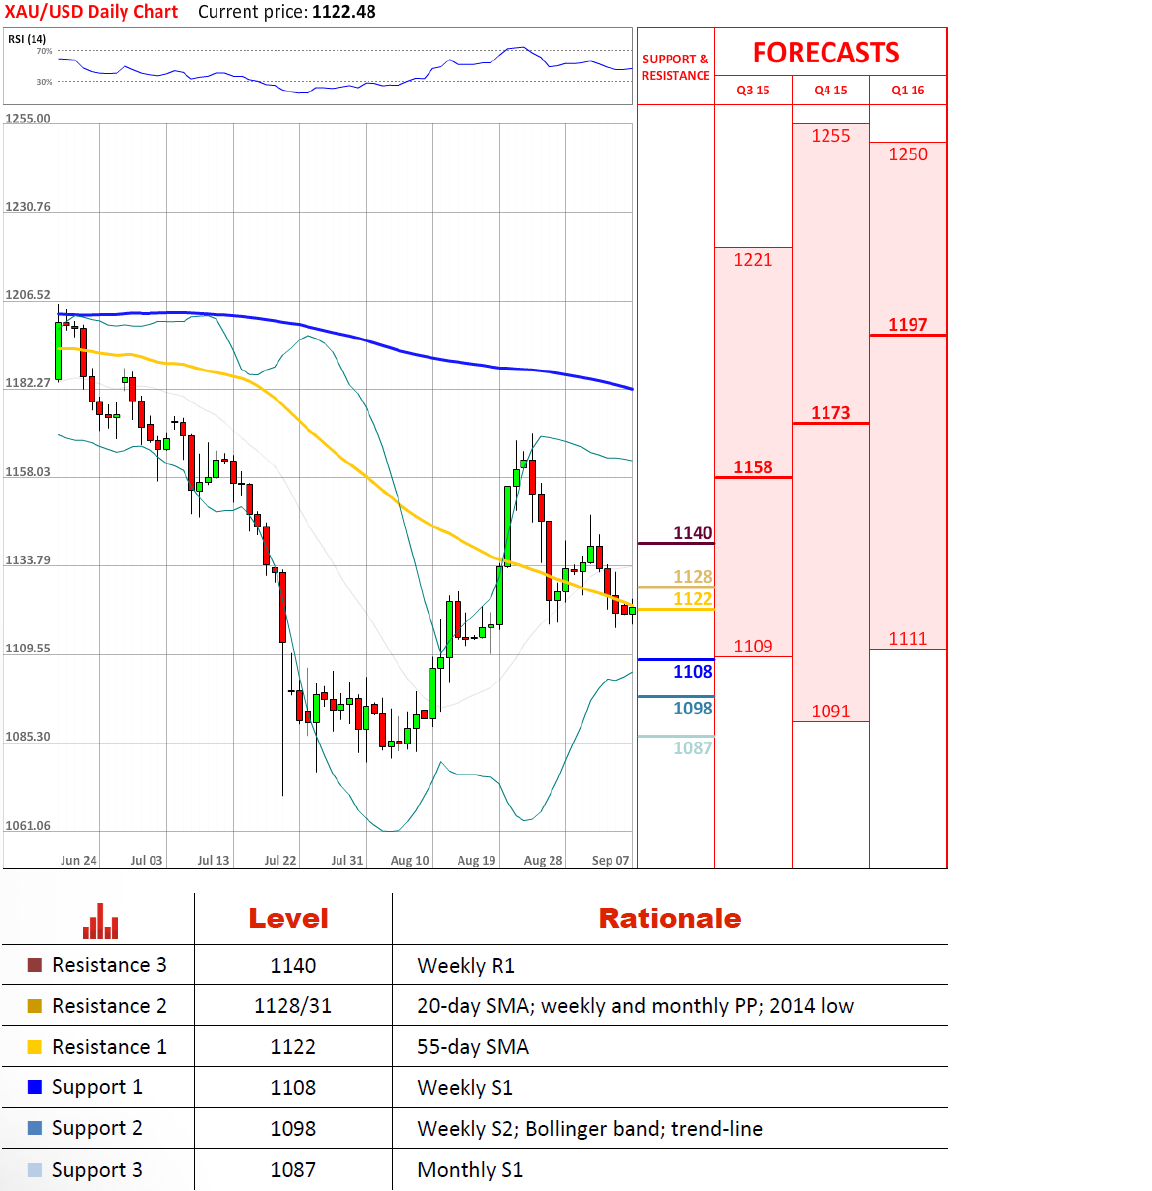The image size is (1152, 1191).
Task: Click the 1128/31 level cell
Action: coord(293,1006)
